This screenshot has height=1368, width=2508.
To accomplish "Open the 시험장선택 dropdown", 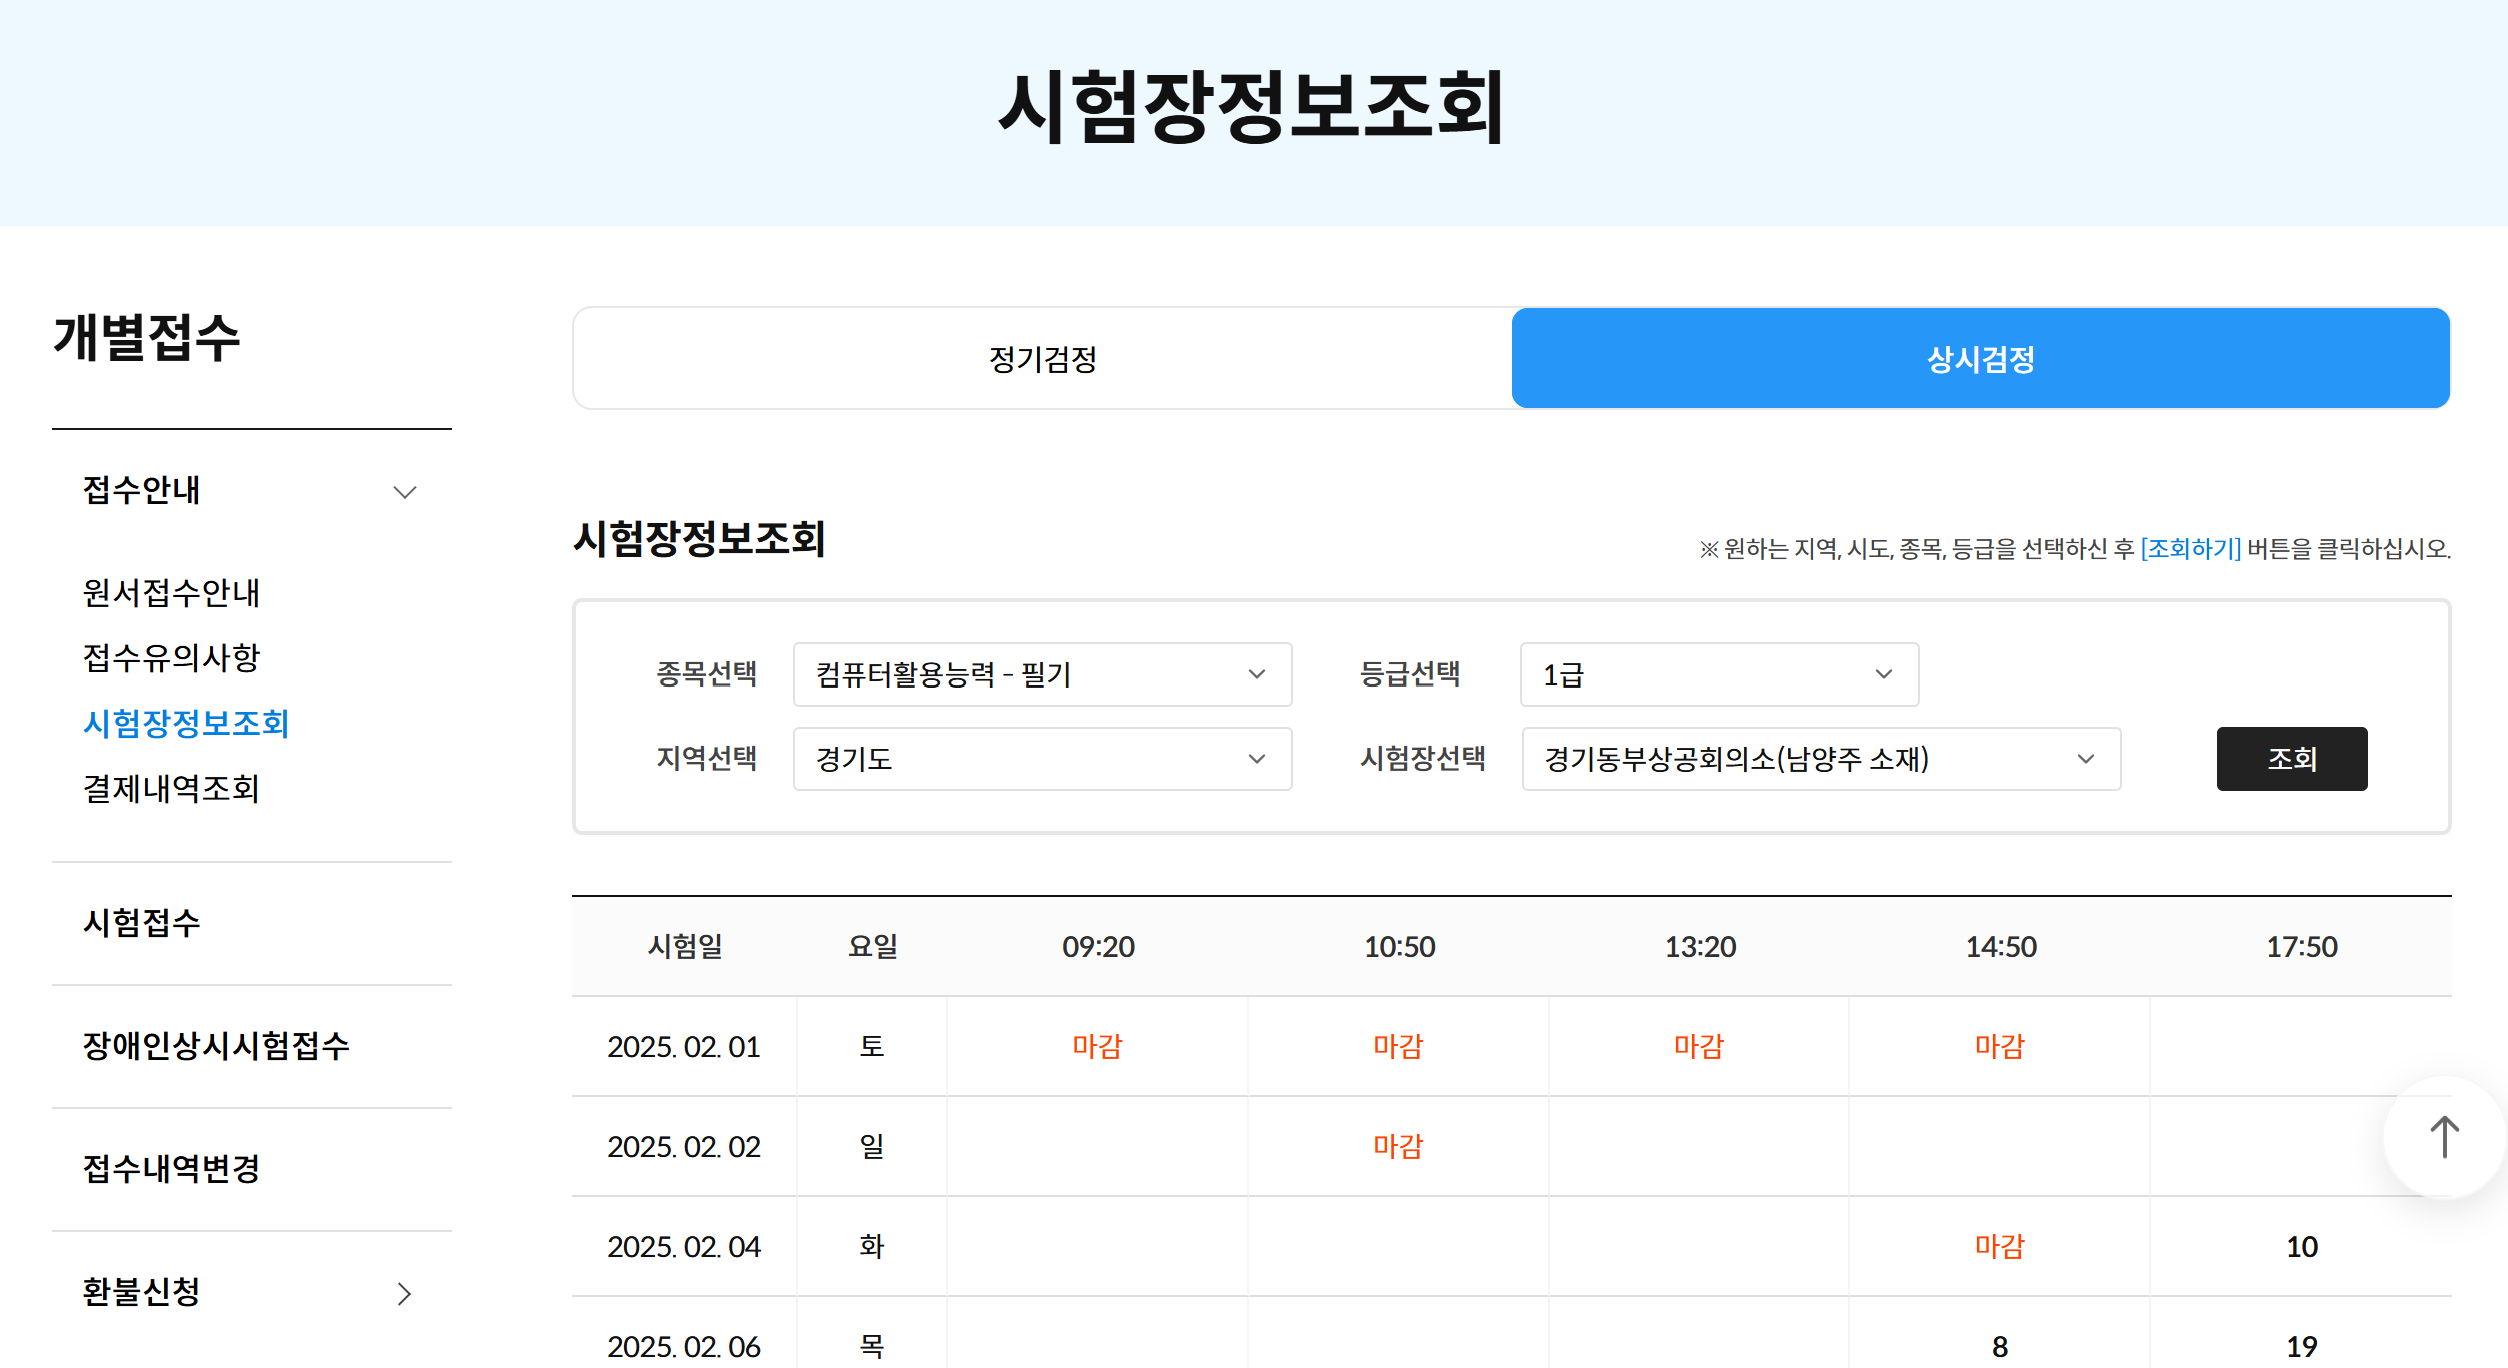I will coord(1820,759).
